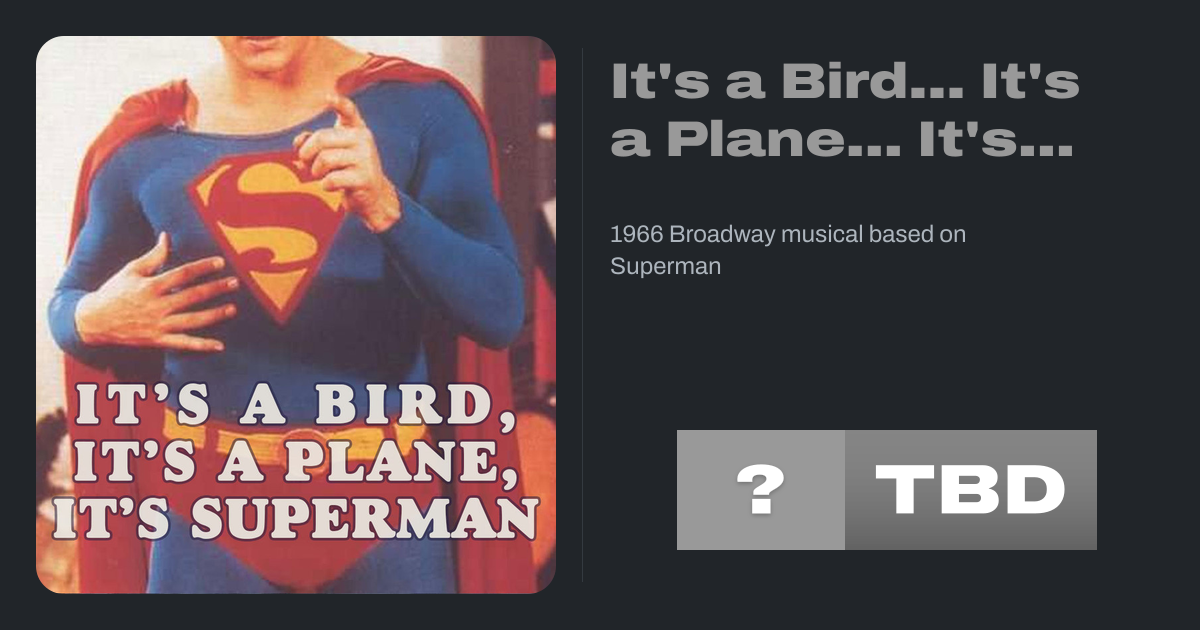Select the word "Superman" in the description
The image size is (1200, 630).
pyautogui.click(x=665, y=267)
